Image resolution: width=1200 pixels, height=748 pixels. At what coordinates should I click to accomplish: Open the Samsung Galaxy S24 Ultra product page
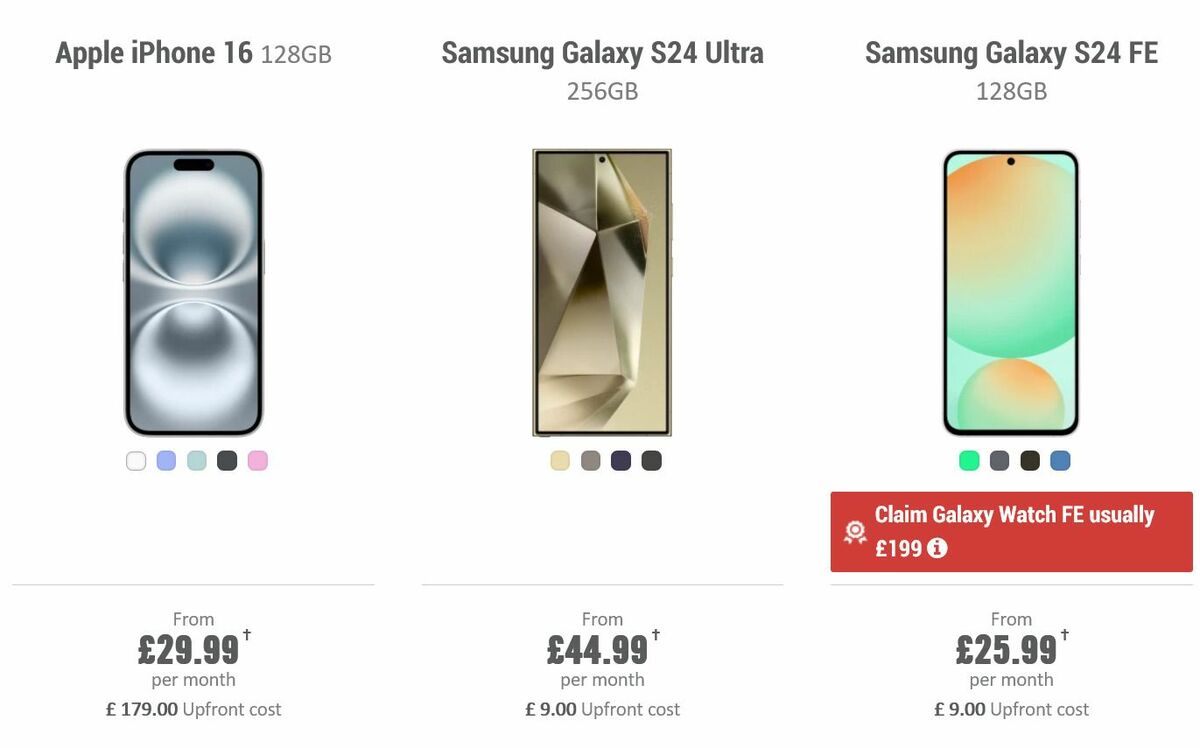(x=602, y=53)
